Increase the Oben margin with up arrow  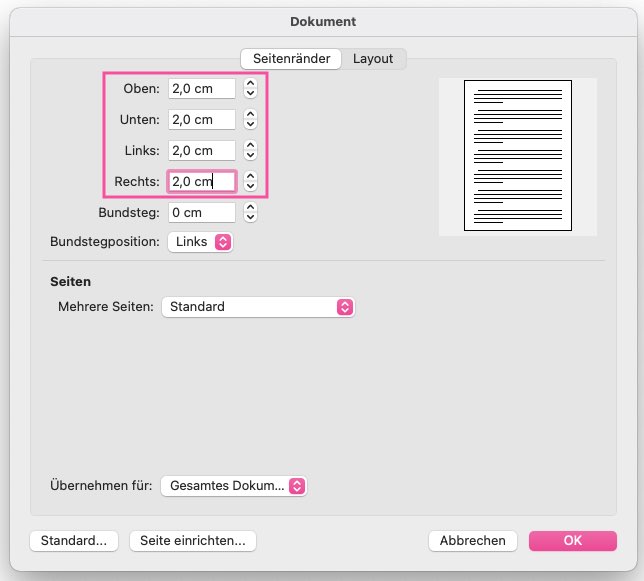(x=250, y=83)
